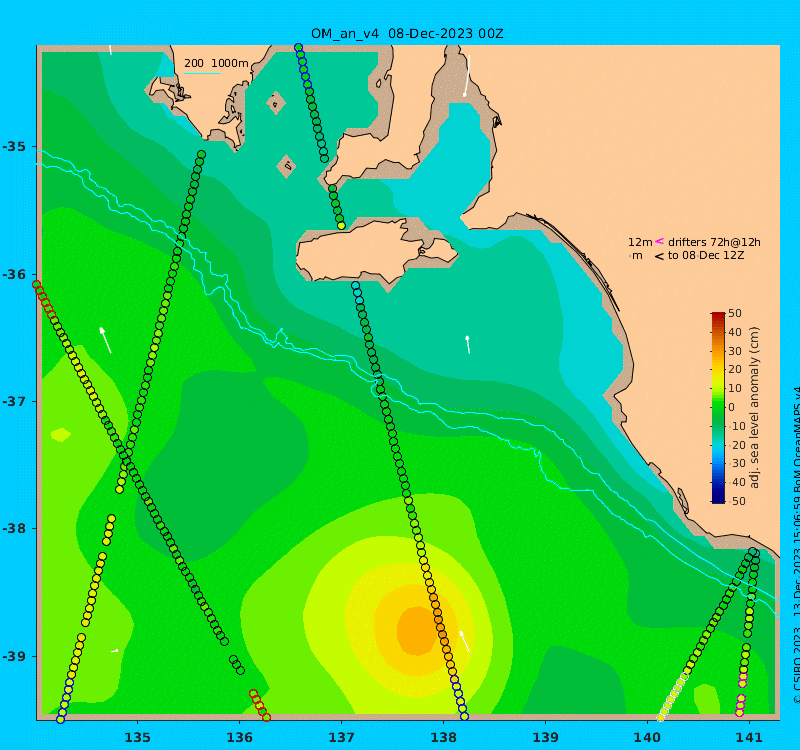Image resolution: width=800 pixels, height=750 pixels.
Task: Click longitude axis label 137
Action: [341, 737]
